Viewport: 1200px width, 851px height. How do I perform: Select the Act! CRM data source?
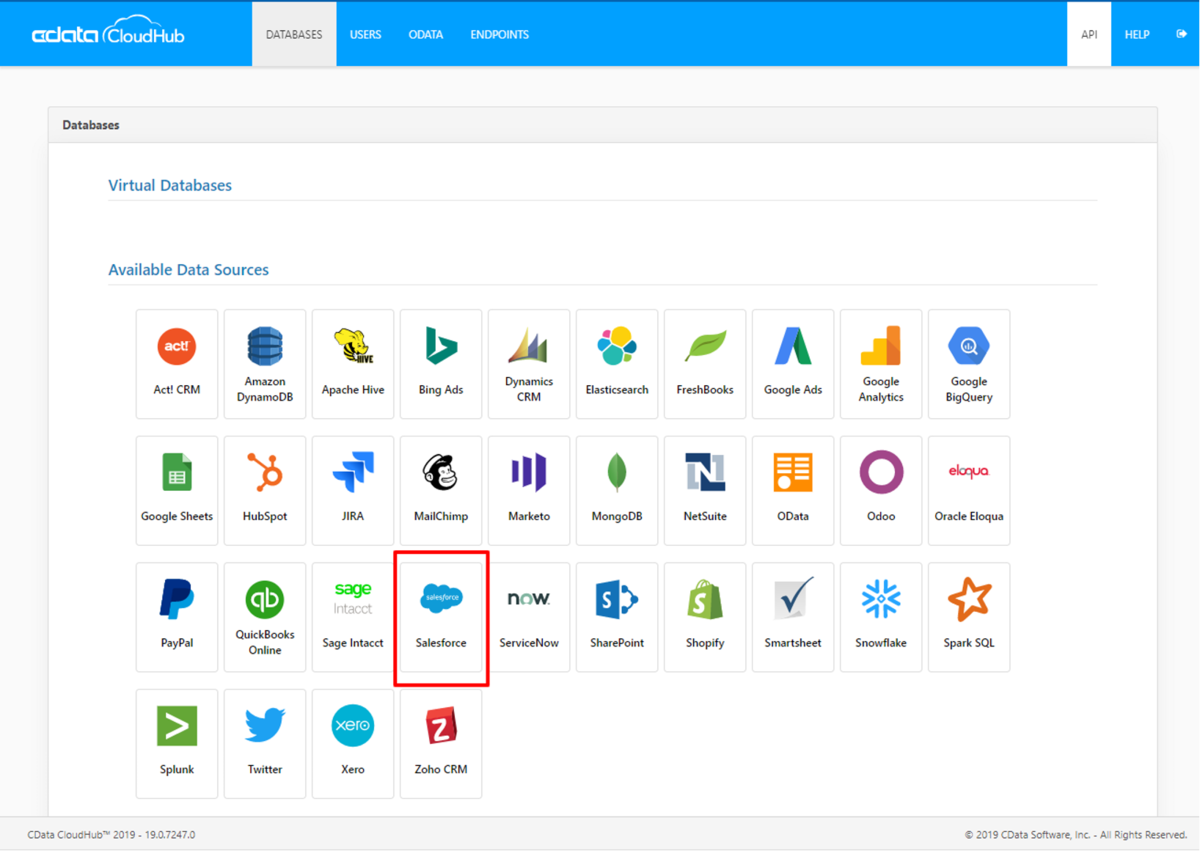tap(177, 364)
